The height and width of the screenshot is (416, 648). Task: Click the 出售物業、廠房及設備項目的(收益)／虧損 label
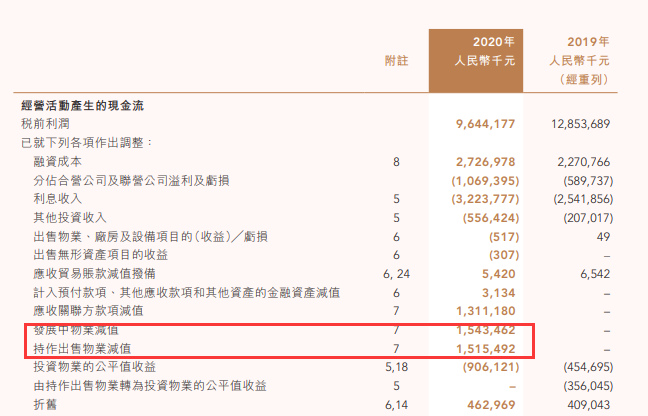click(150, 237)
